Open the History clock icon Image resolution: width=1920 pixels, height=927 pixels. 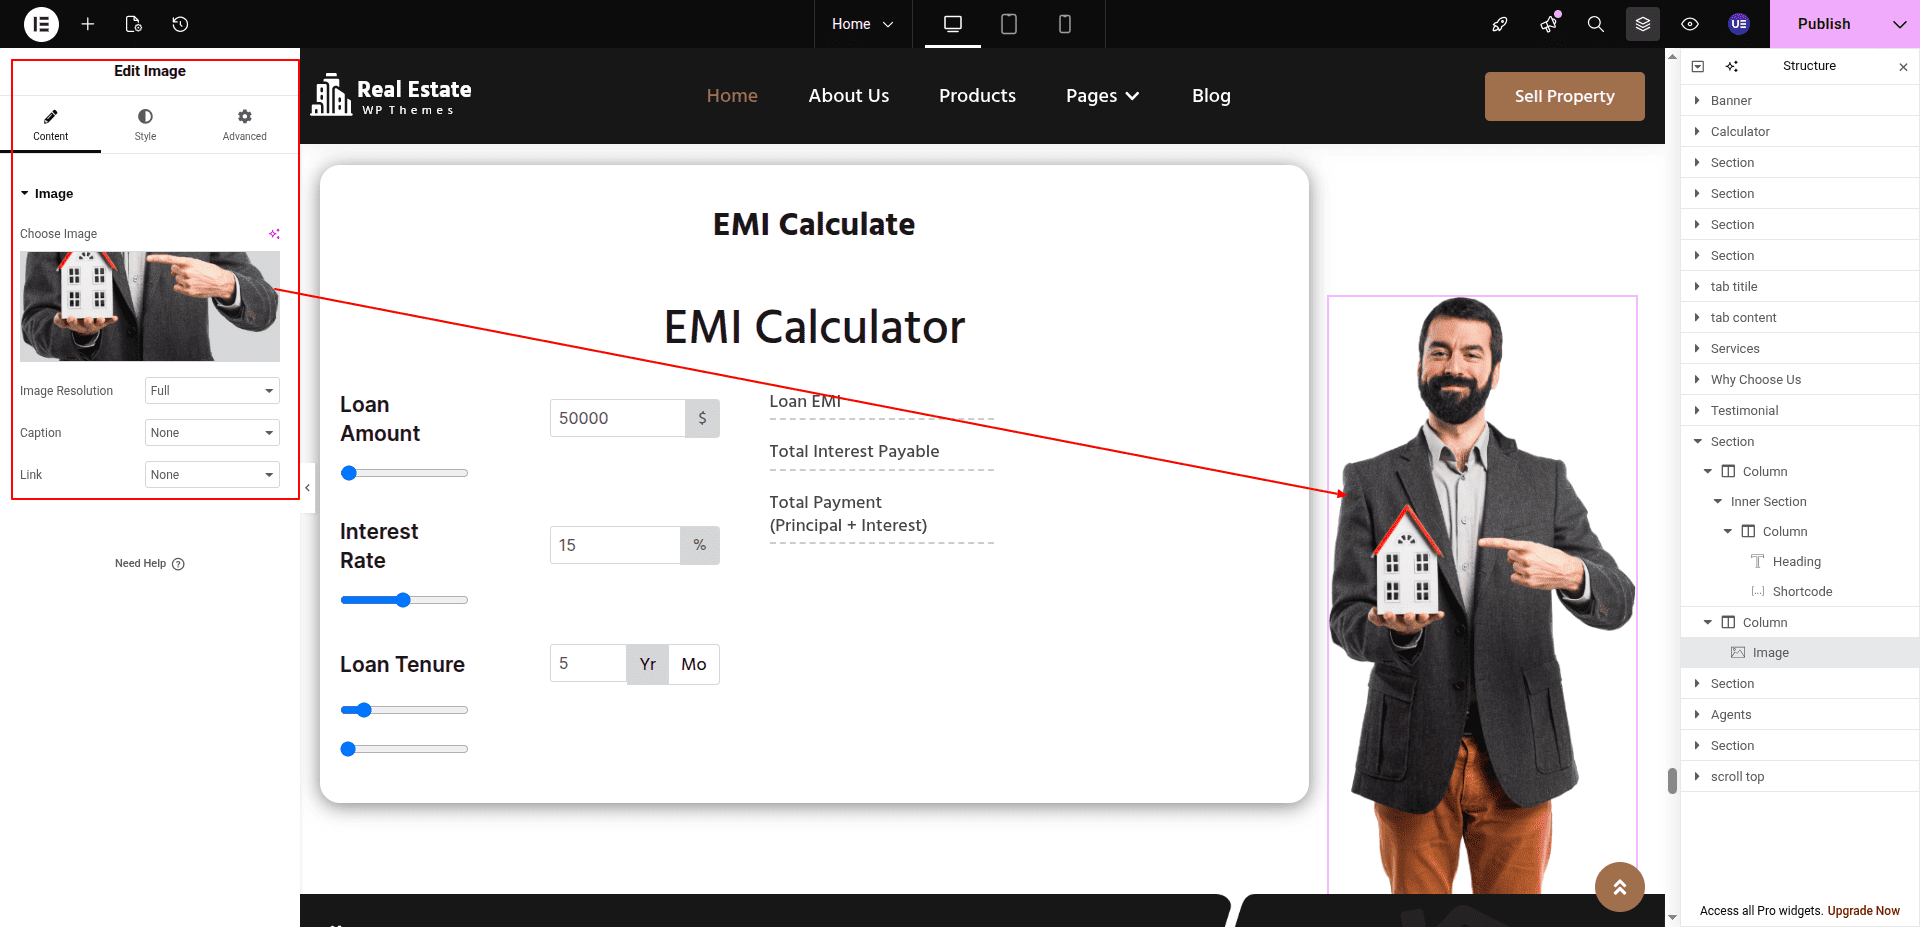(x=180, y=24)
